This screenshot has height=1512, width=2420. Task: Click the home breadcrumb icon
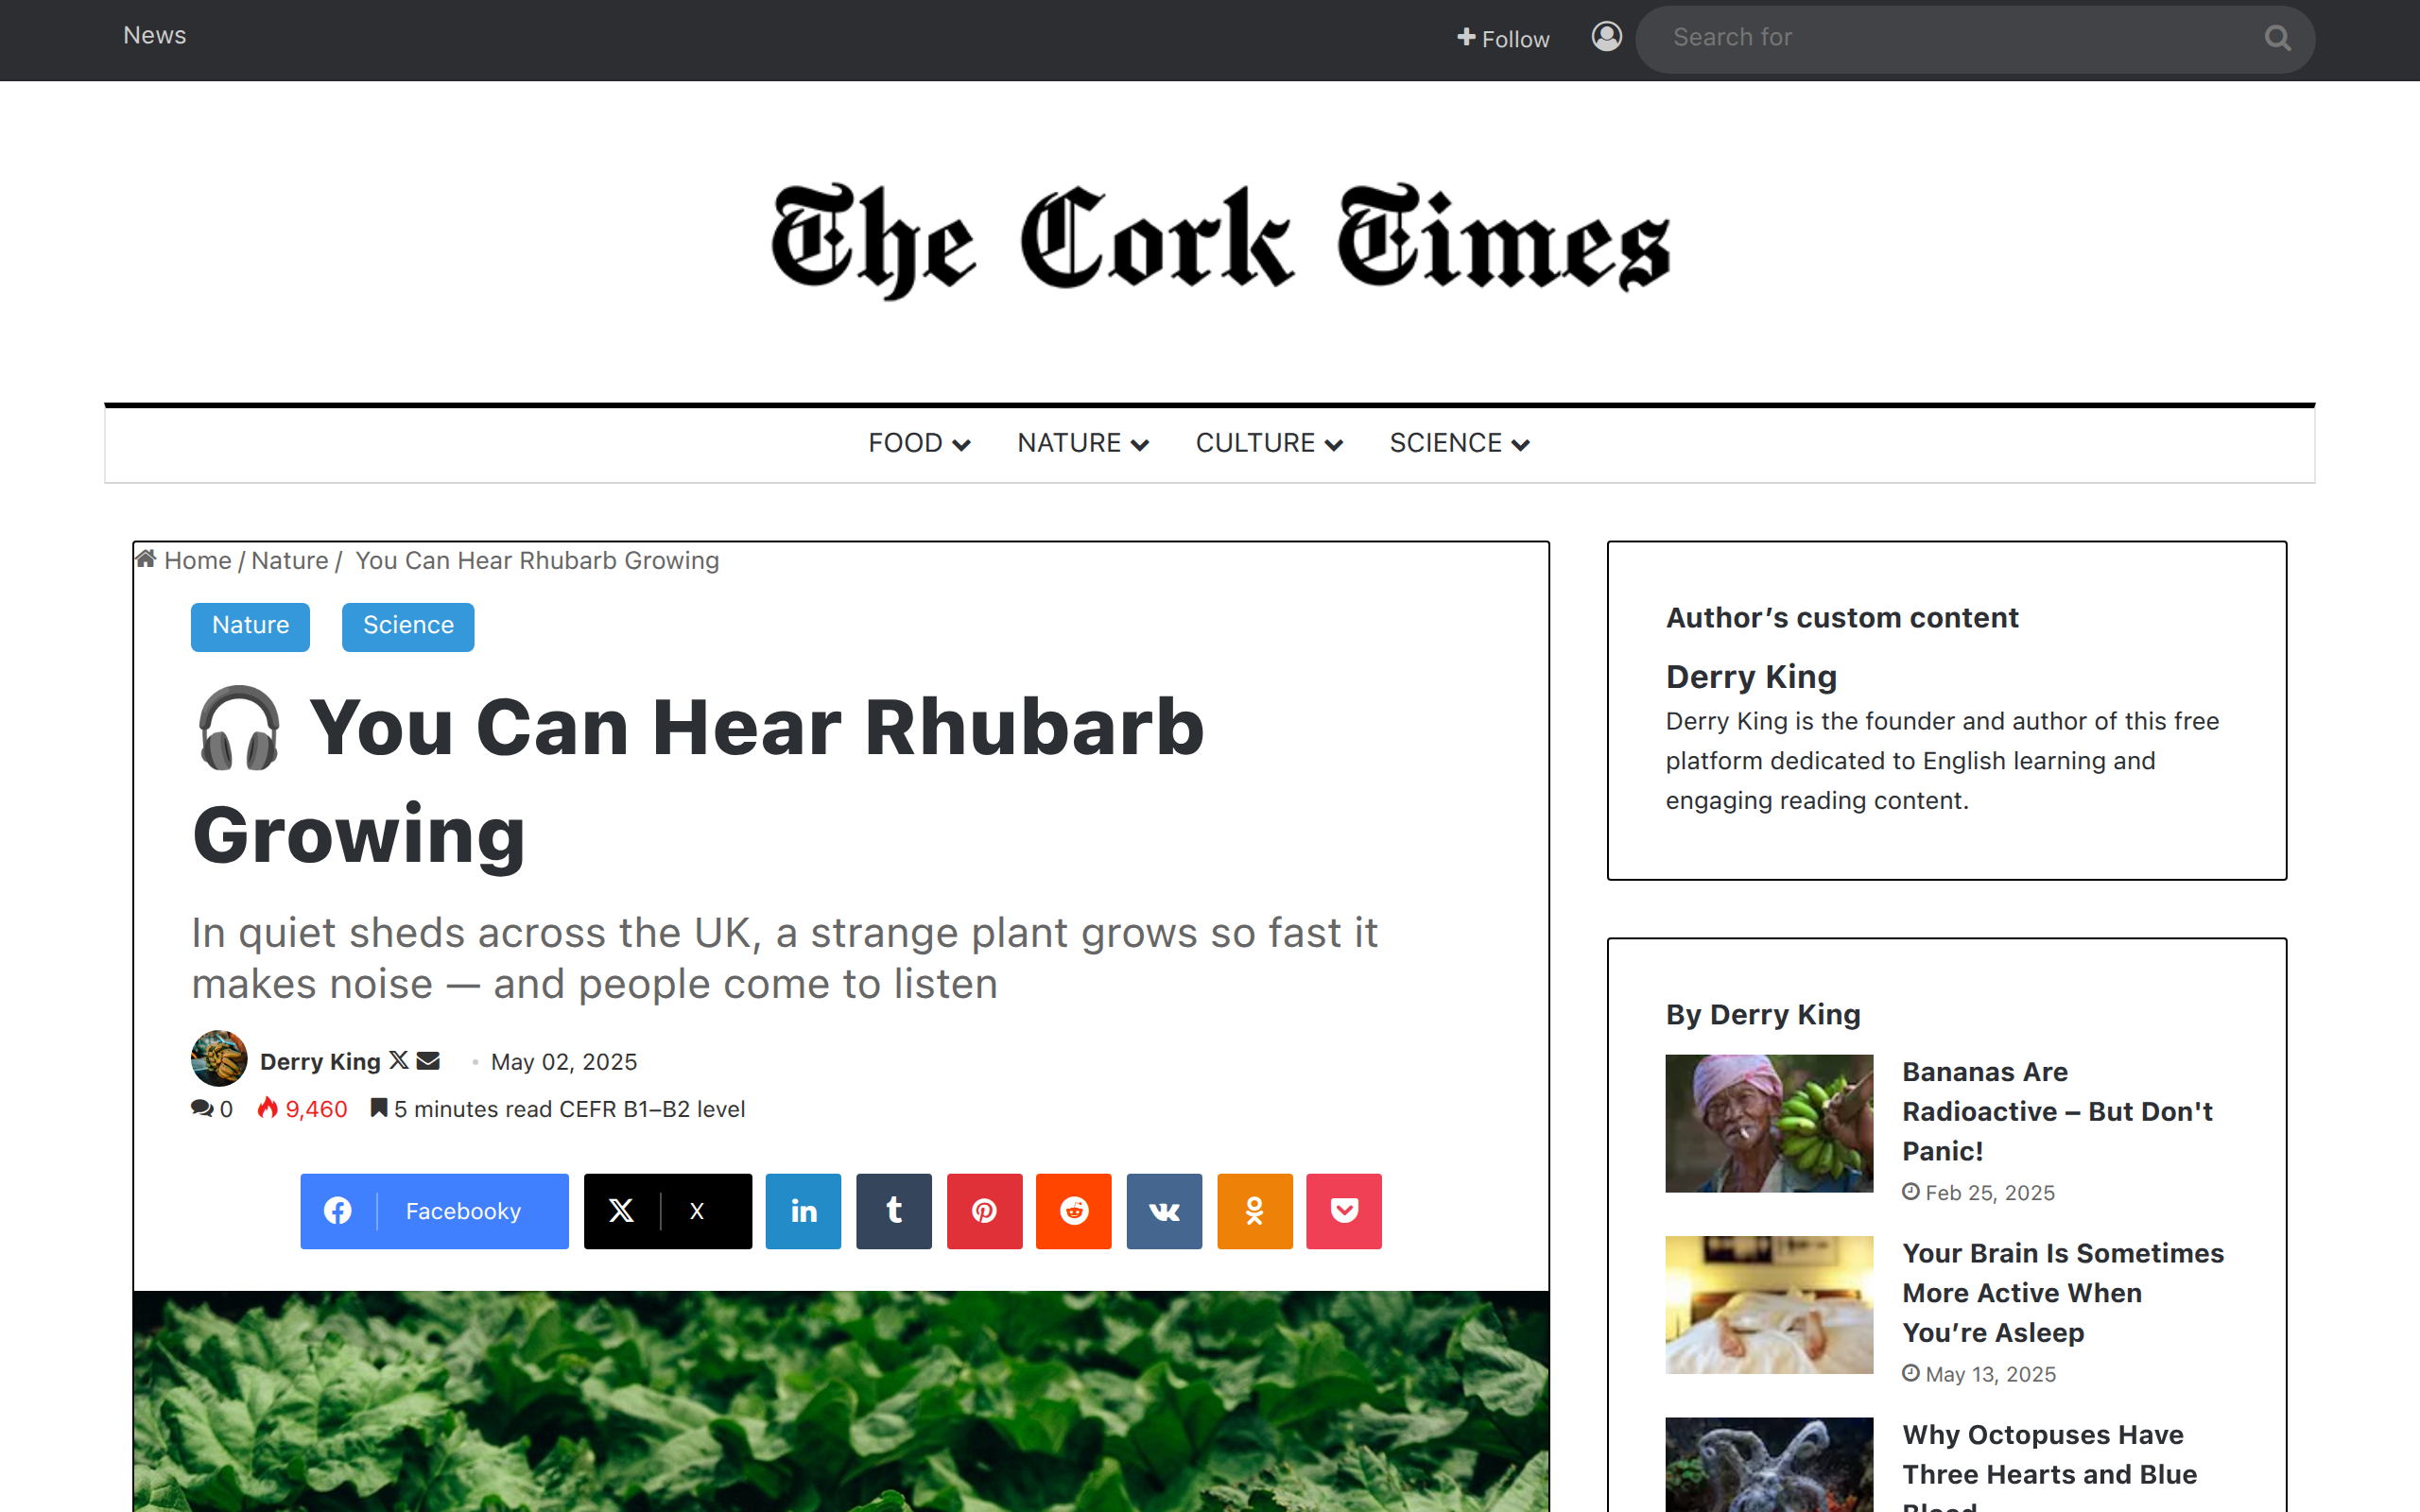click(146, 558)
